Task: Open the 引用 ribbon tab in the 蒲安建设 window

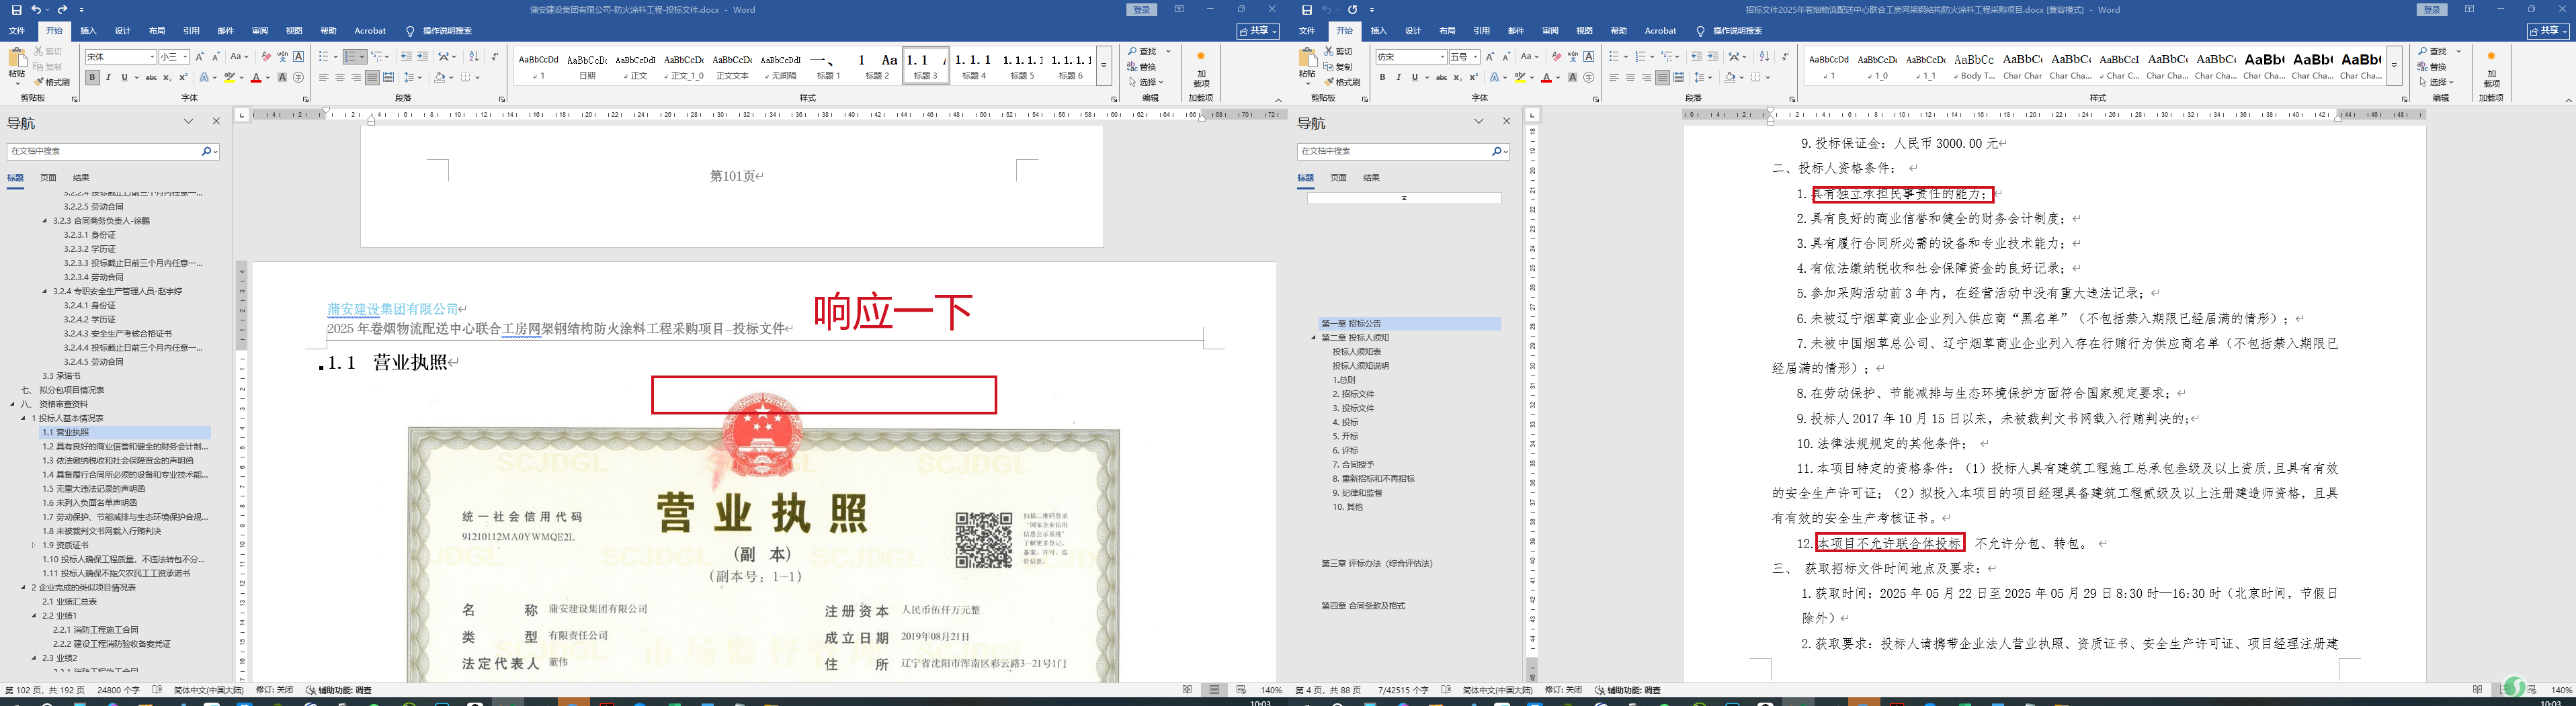Action: pyautogui.click(x=191, y=31)
